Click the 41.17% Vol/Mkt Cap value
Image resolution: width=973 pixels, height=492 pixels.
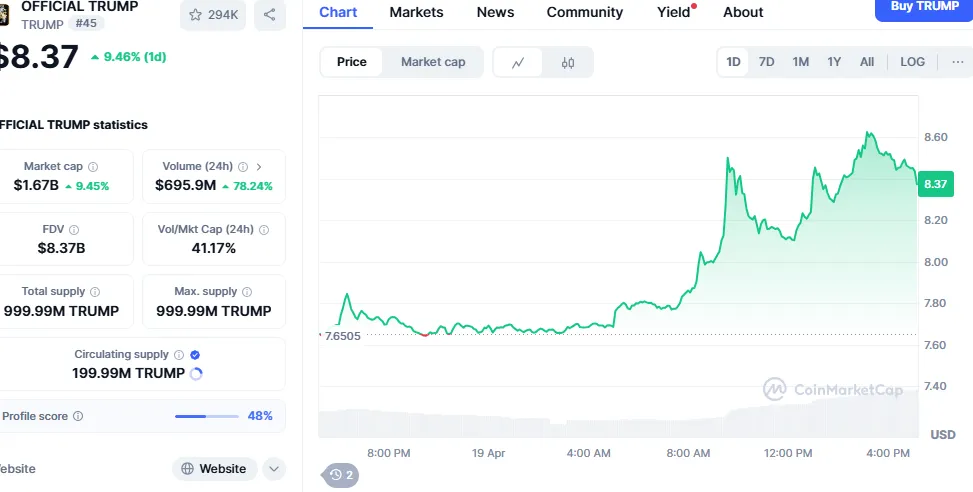pos(213,249)
